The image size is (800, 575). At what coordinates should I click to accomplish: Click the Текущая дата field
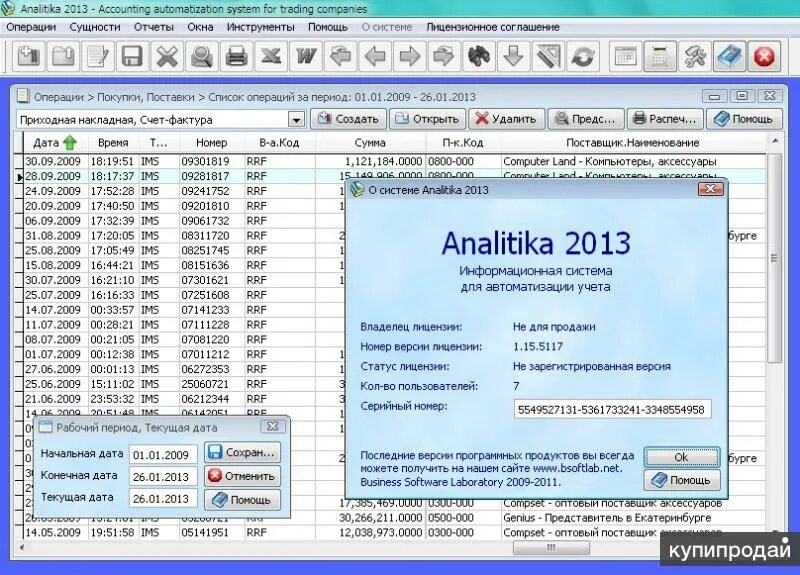163,498
